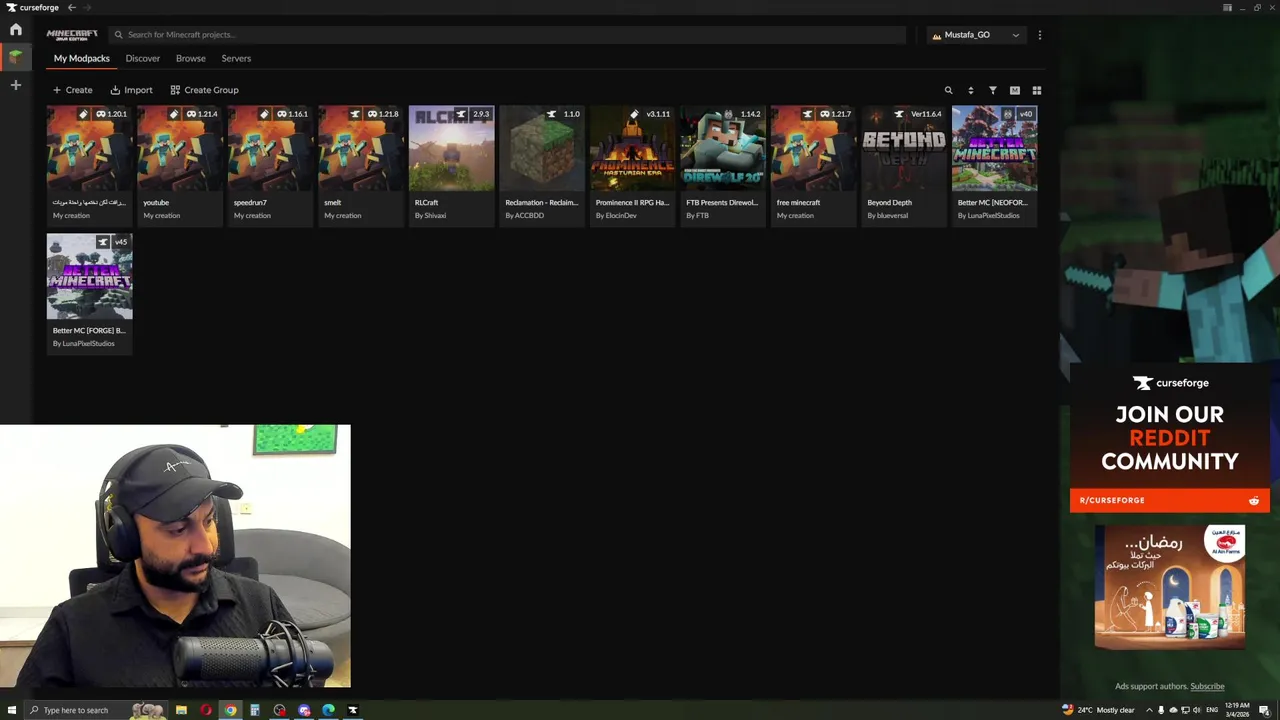Open the volume icon in system tray
Screen dimensions: 1280x720
coord(1198,710)
